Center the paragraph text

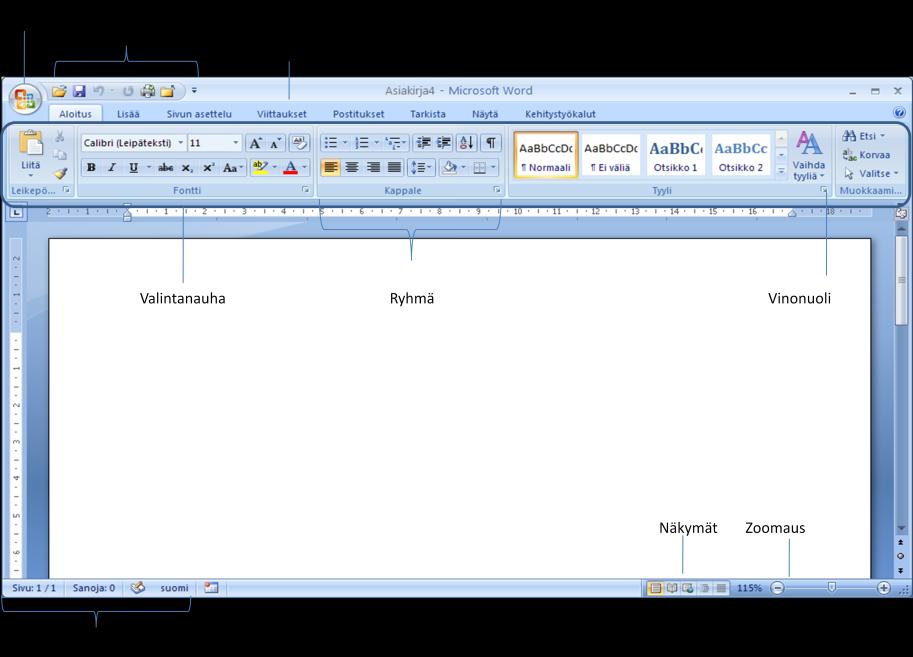click(352, 168)
